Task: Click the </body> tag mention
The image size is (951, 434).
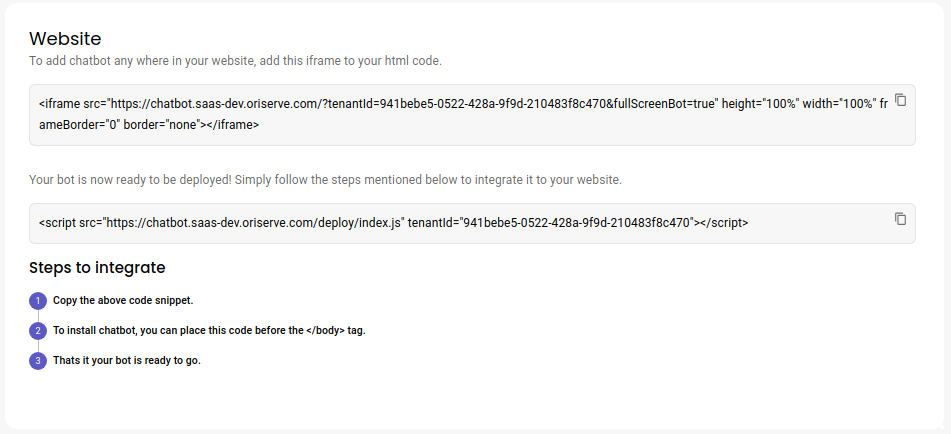Action: (x=326, y=331)
